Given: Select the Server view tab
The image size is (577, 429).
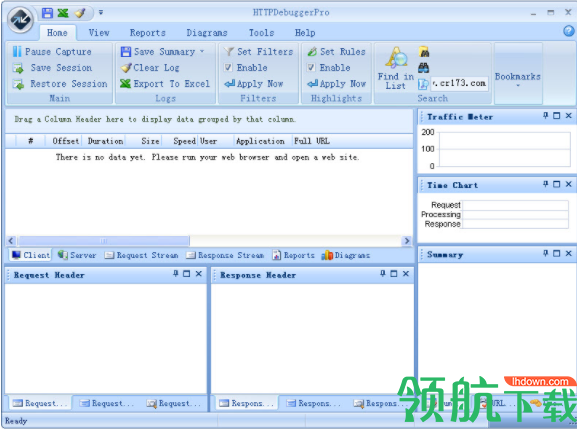Looking at the screenshot, I should point(77,255).
